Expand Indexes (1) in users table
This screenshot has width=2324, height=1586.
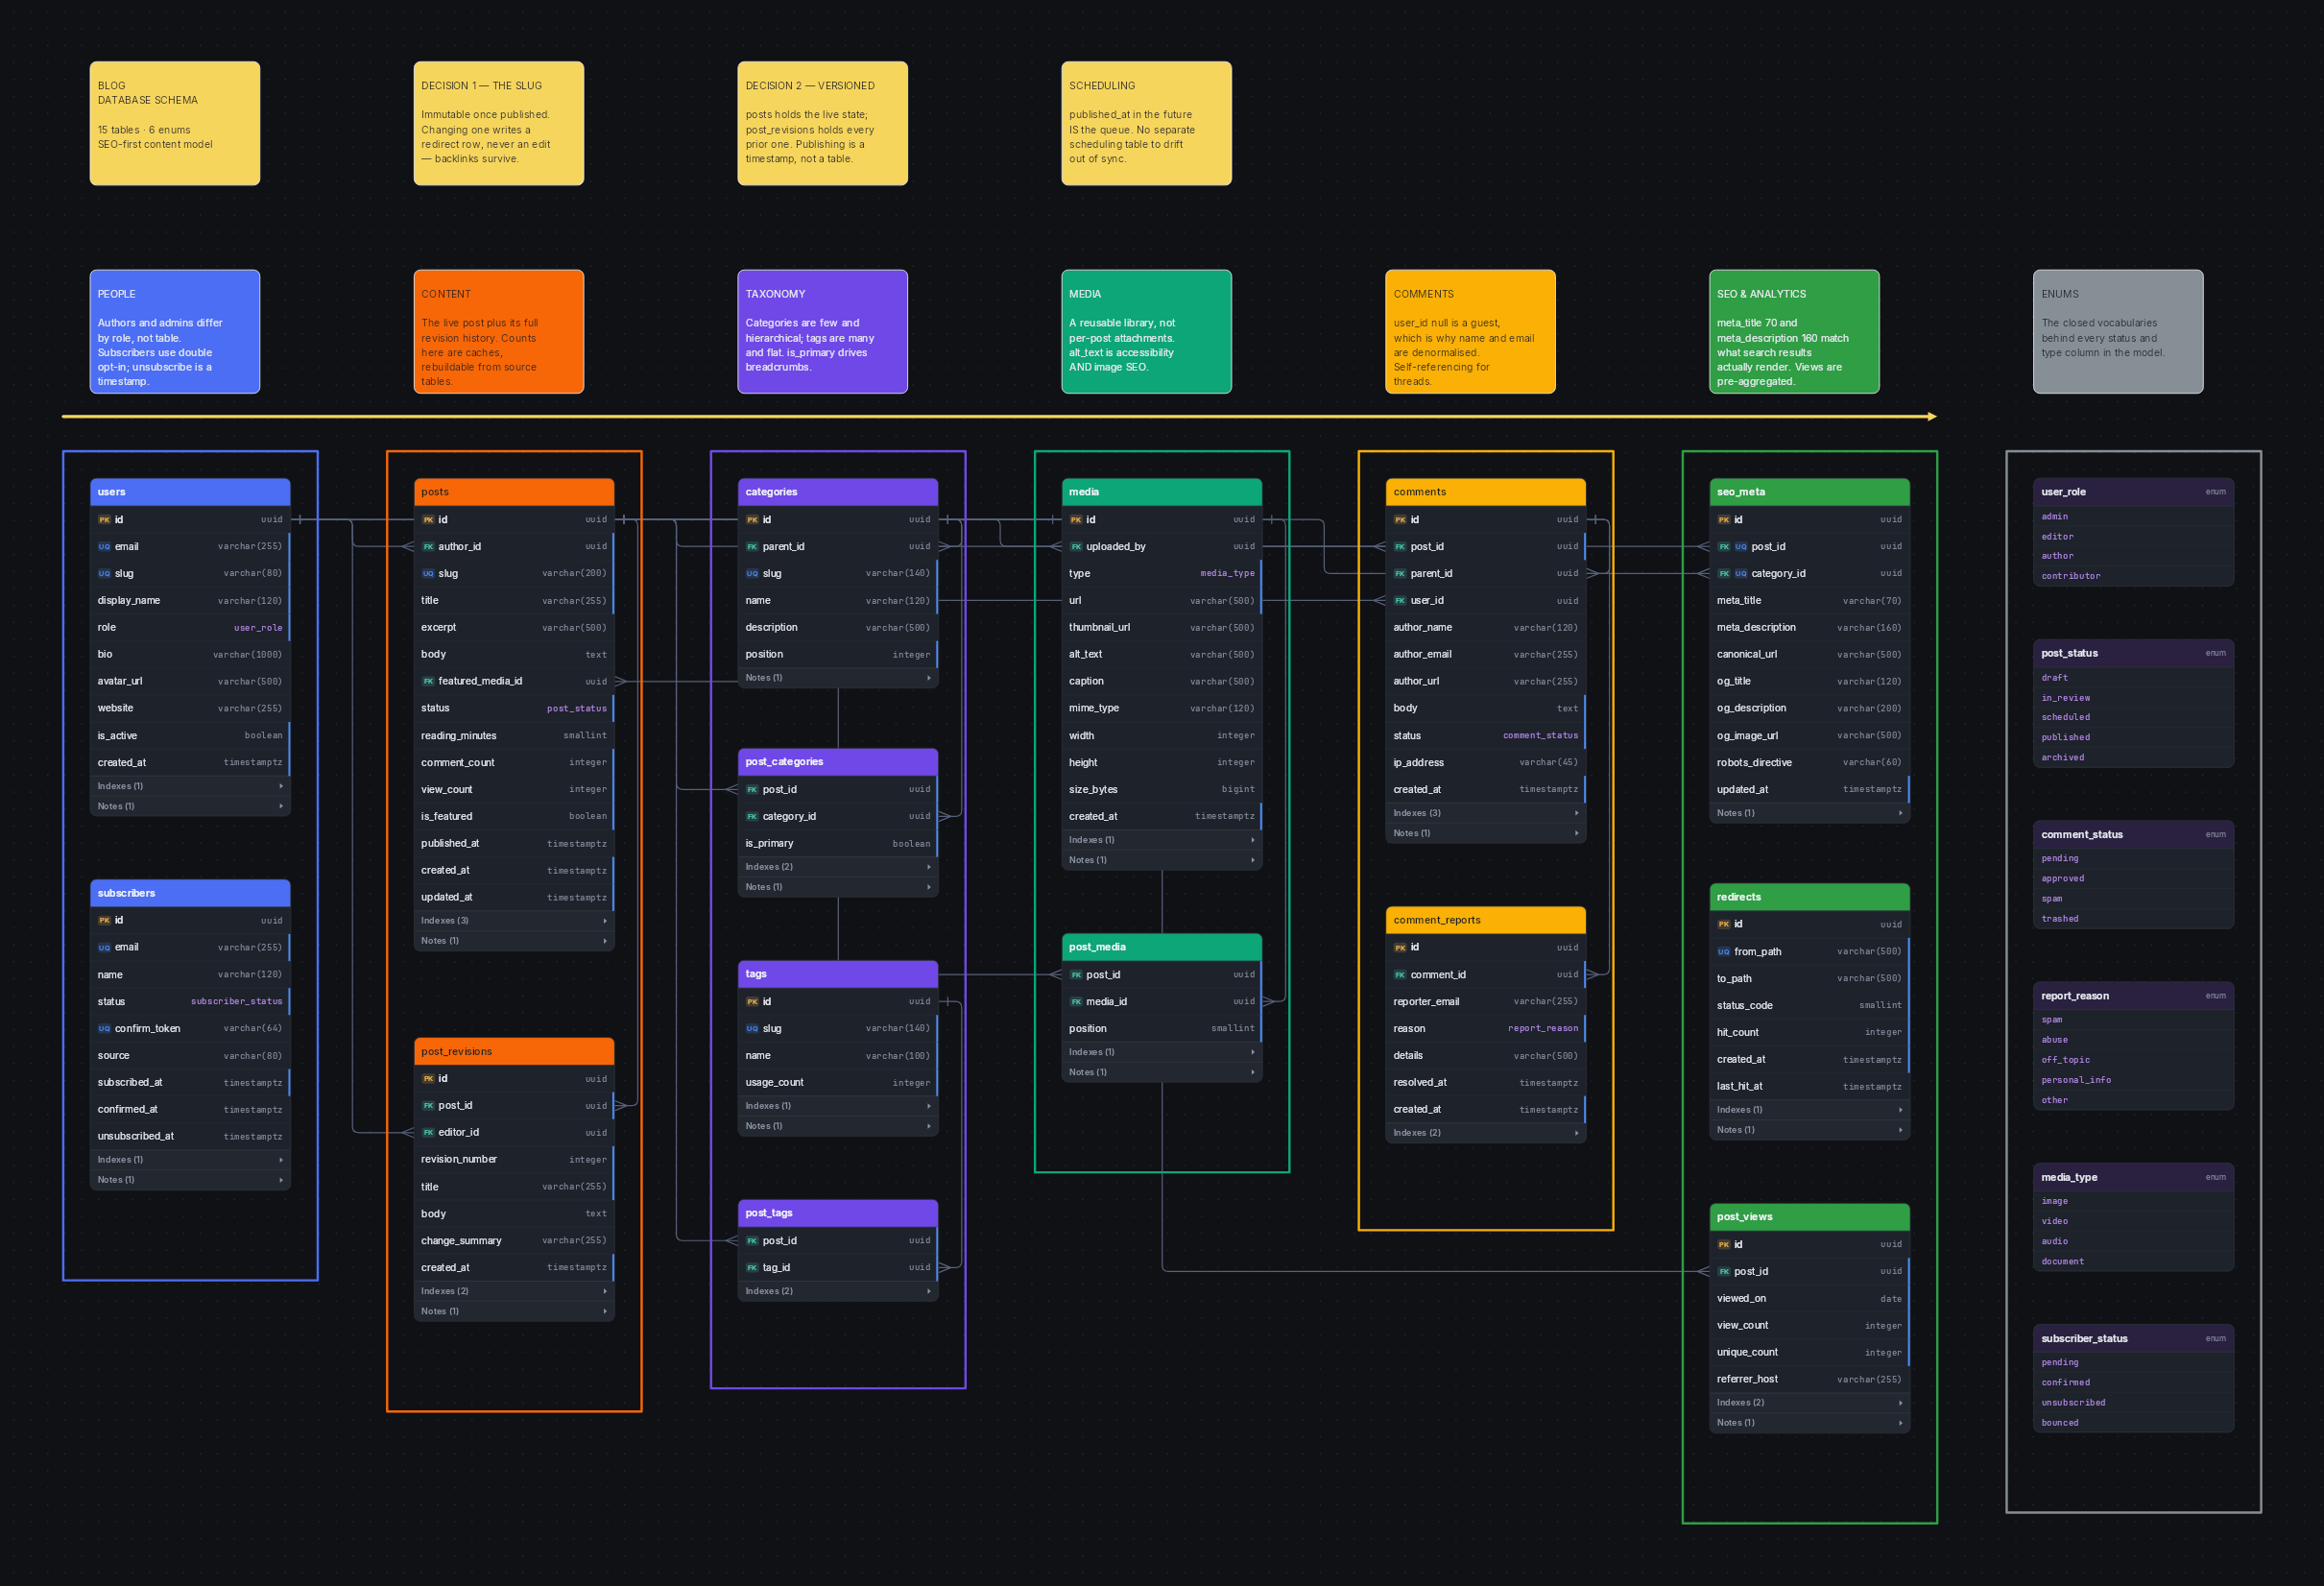[190, 786]
